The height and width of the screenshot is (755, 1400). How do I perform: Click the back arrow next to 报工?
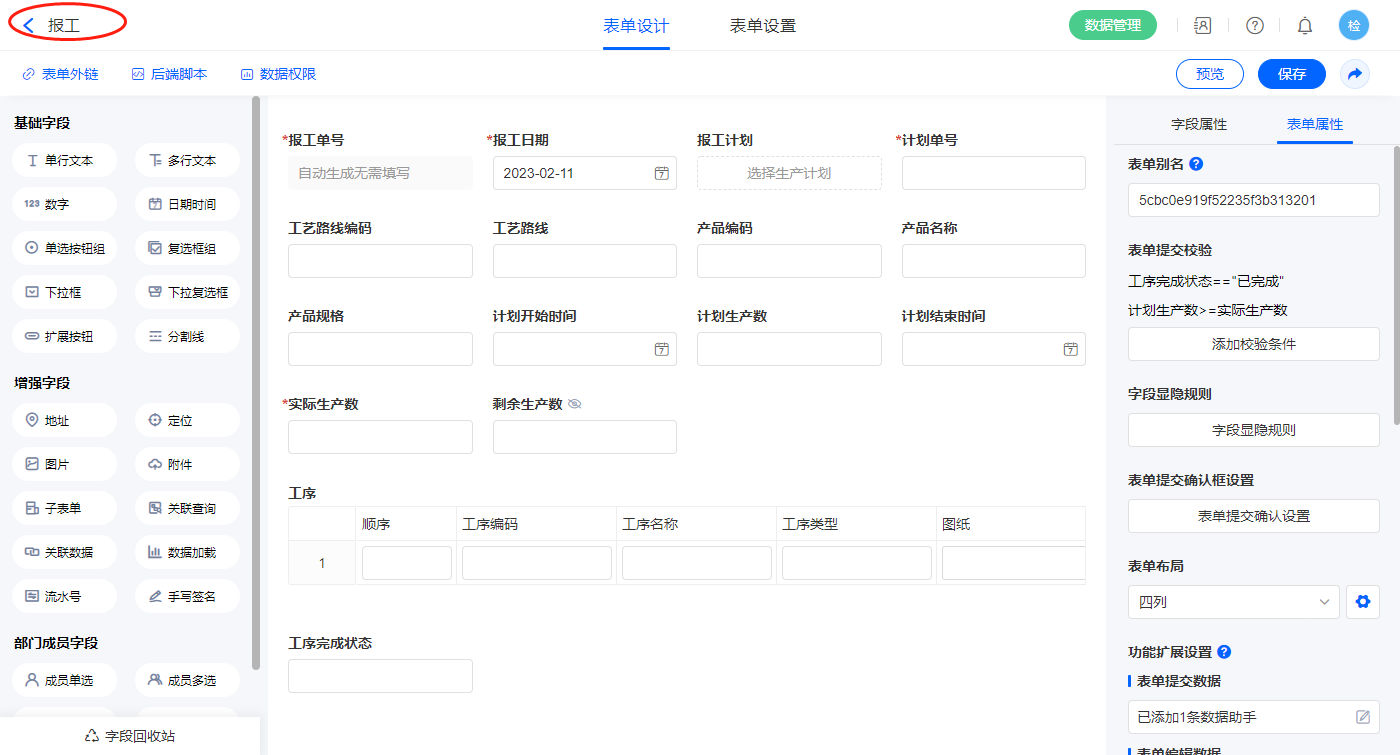(x=28, y=25)
